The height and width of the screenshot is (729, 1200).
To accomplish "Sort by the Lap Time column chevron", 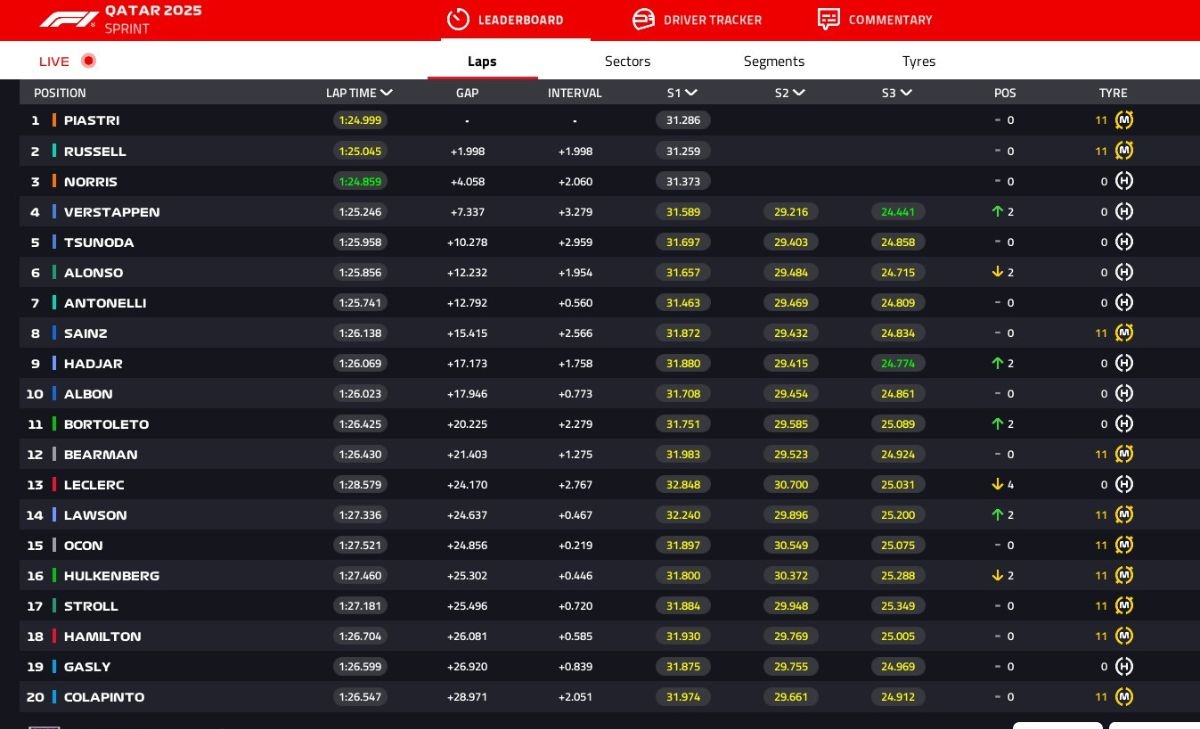I will (387, 93).
